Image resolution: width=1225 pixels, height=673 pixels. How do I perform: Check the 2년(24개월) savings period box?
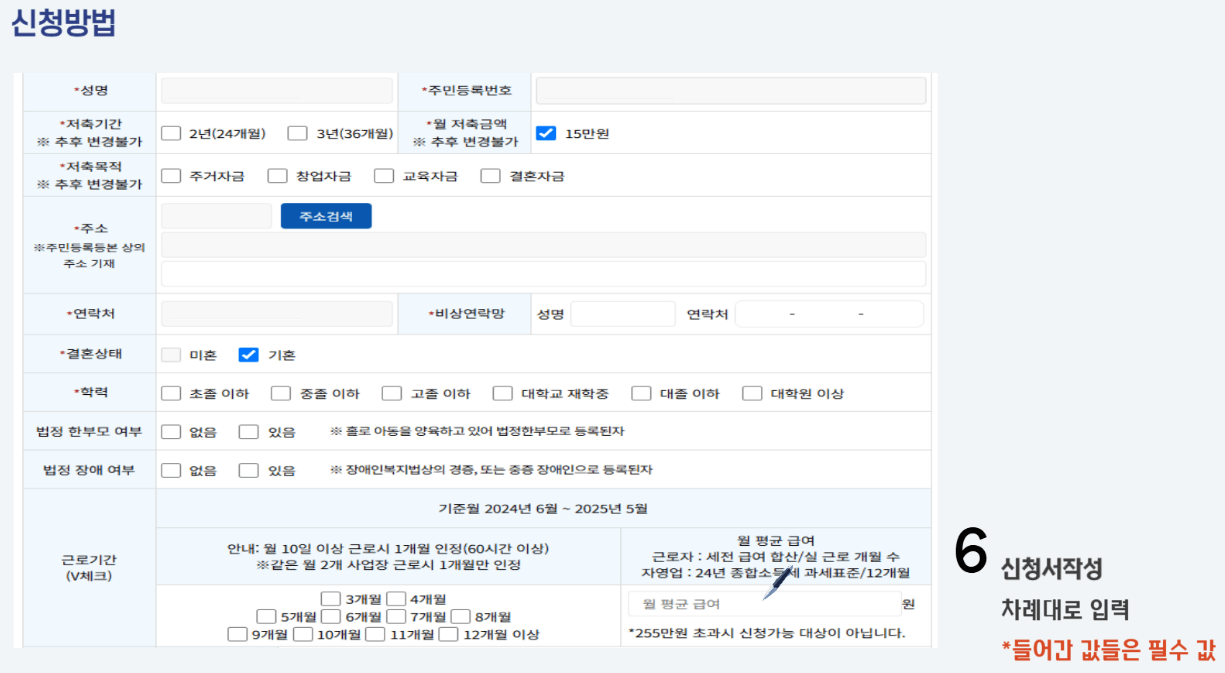pos(171,133)
